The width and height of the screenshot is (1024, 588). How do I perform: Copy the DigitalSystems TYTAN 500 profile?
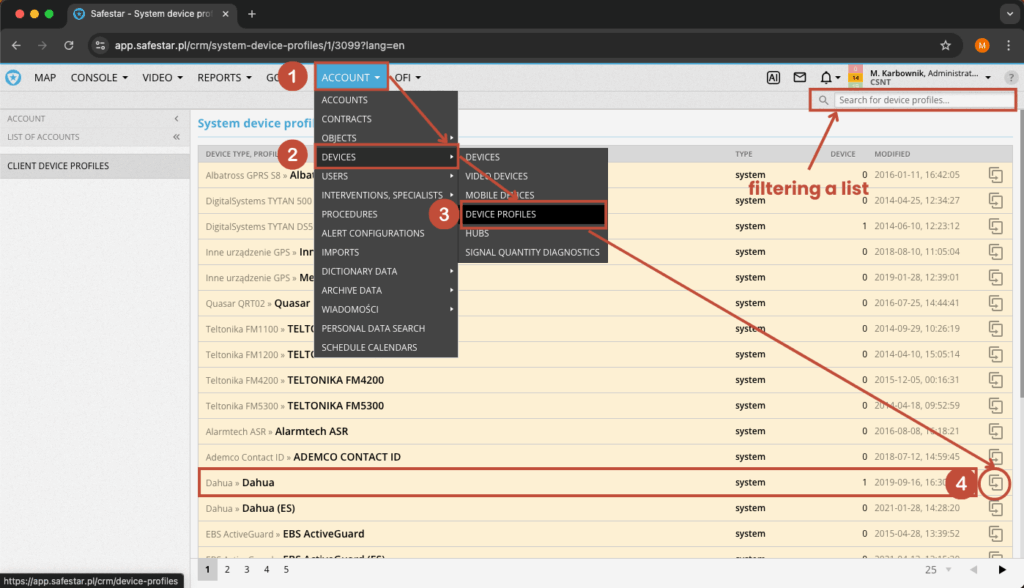click(x=995, y=201)
